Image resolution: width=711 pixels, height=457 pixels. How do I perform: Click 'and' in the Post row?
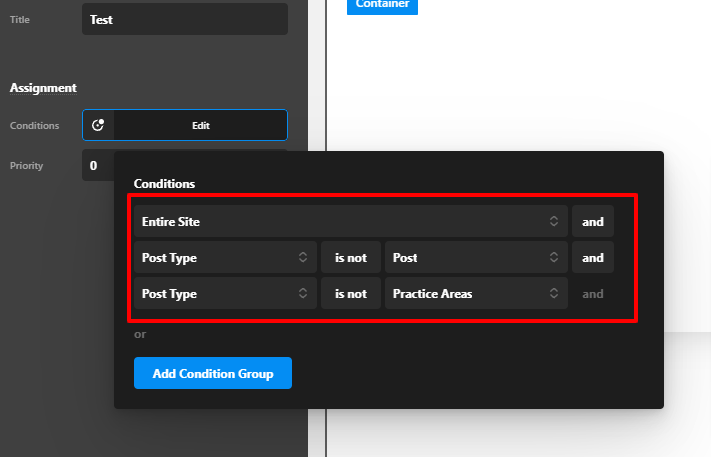coord(593,257)
